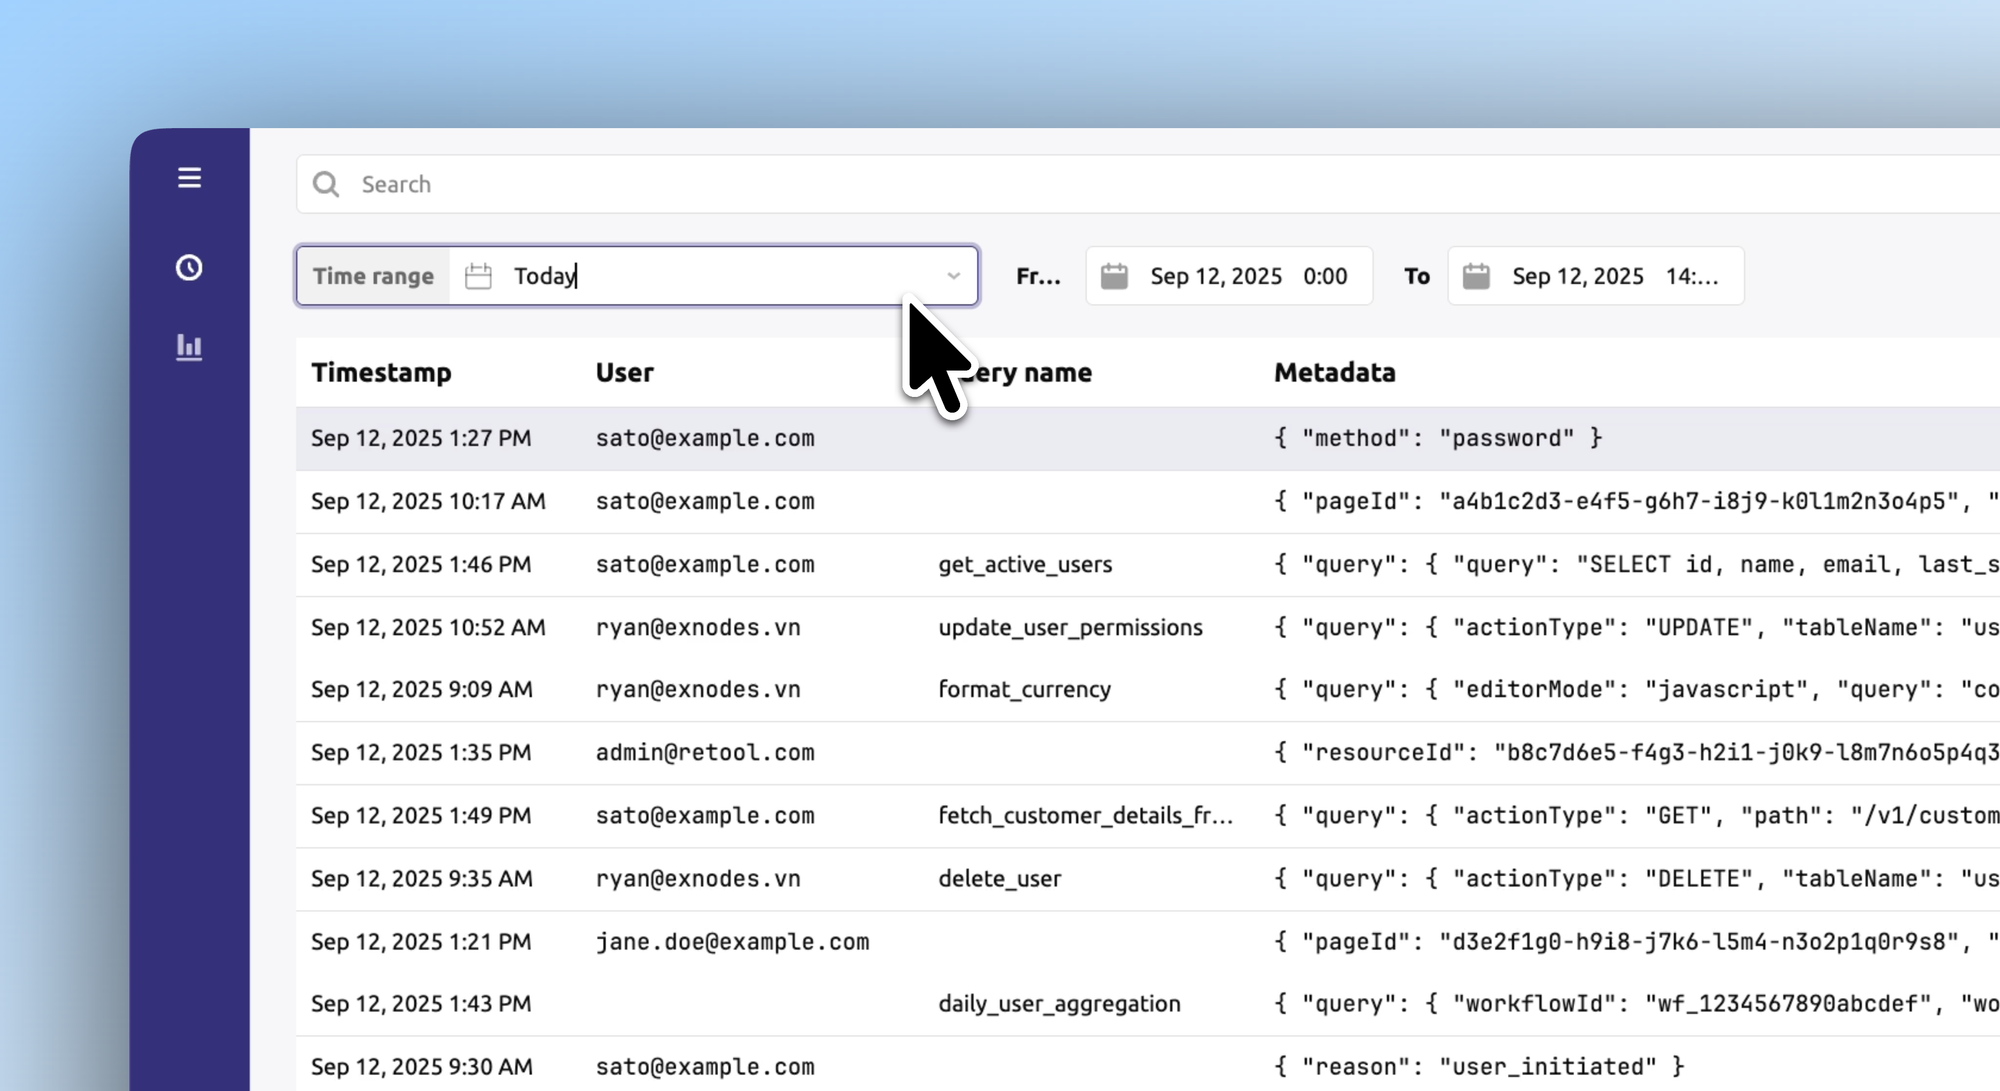Click calendar icon in To date field
Image resolution: width=2000 pixels, height=1091 pixels.
click(x=1476, y=276)
